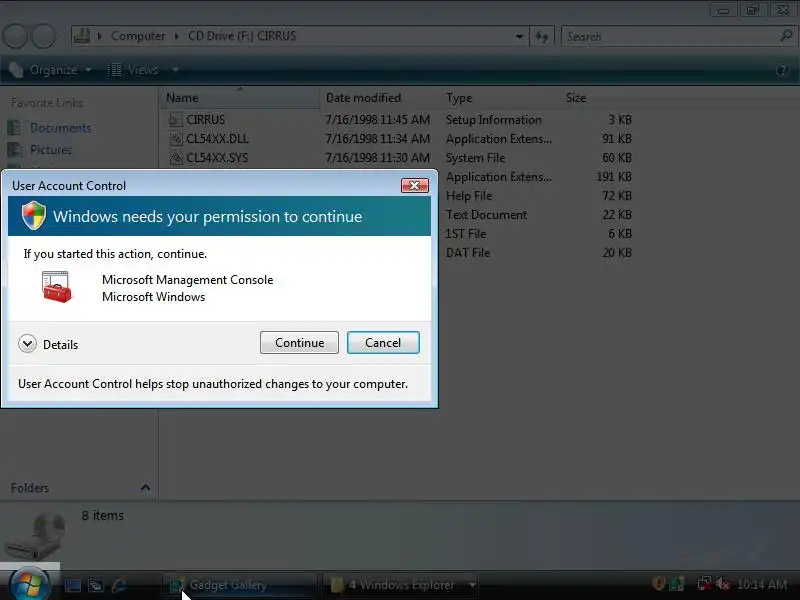The height and width of the screenshot is (600, 800).
Task: Click CD Drive (F:) CIRRUS breadcrumb
Action: [242, 36]
